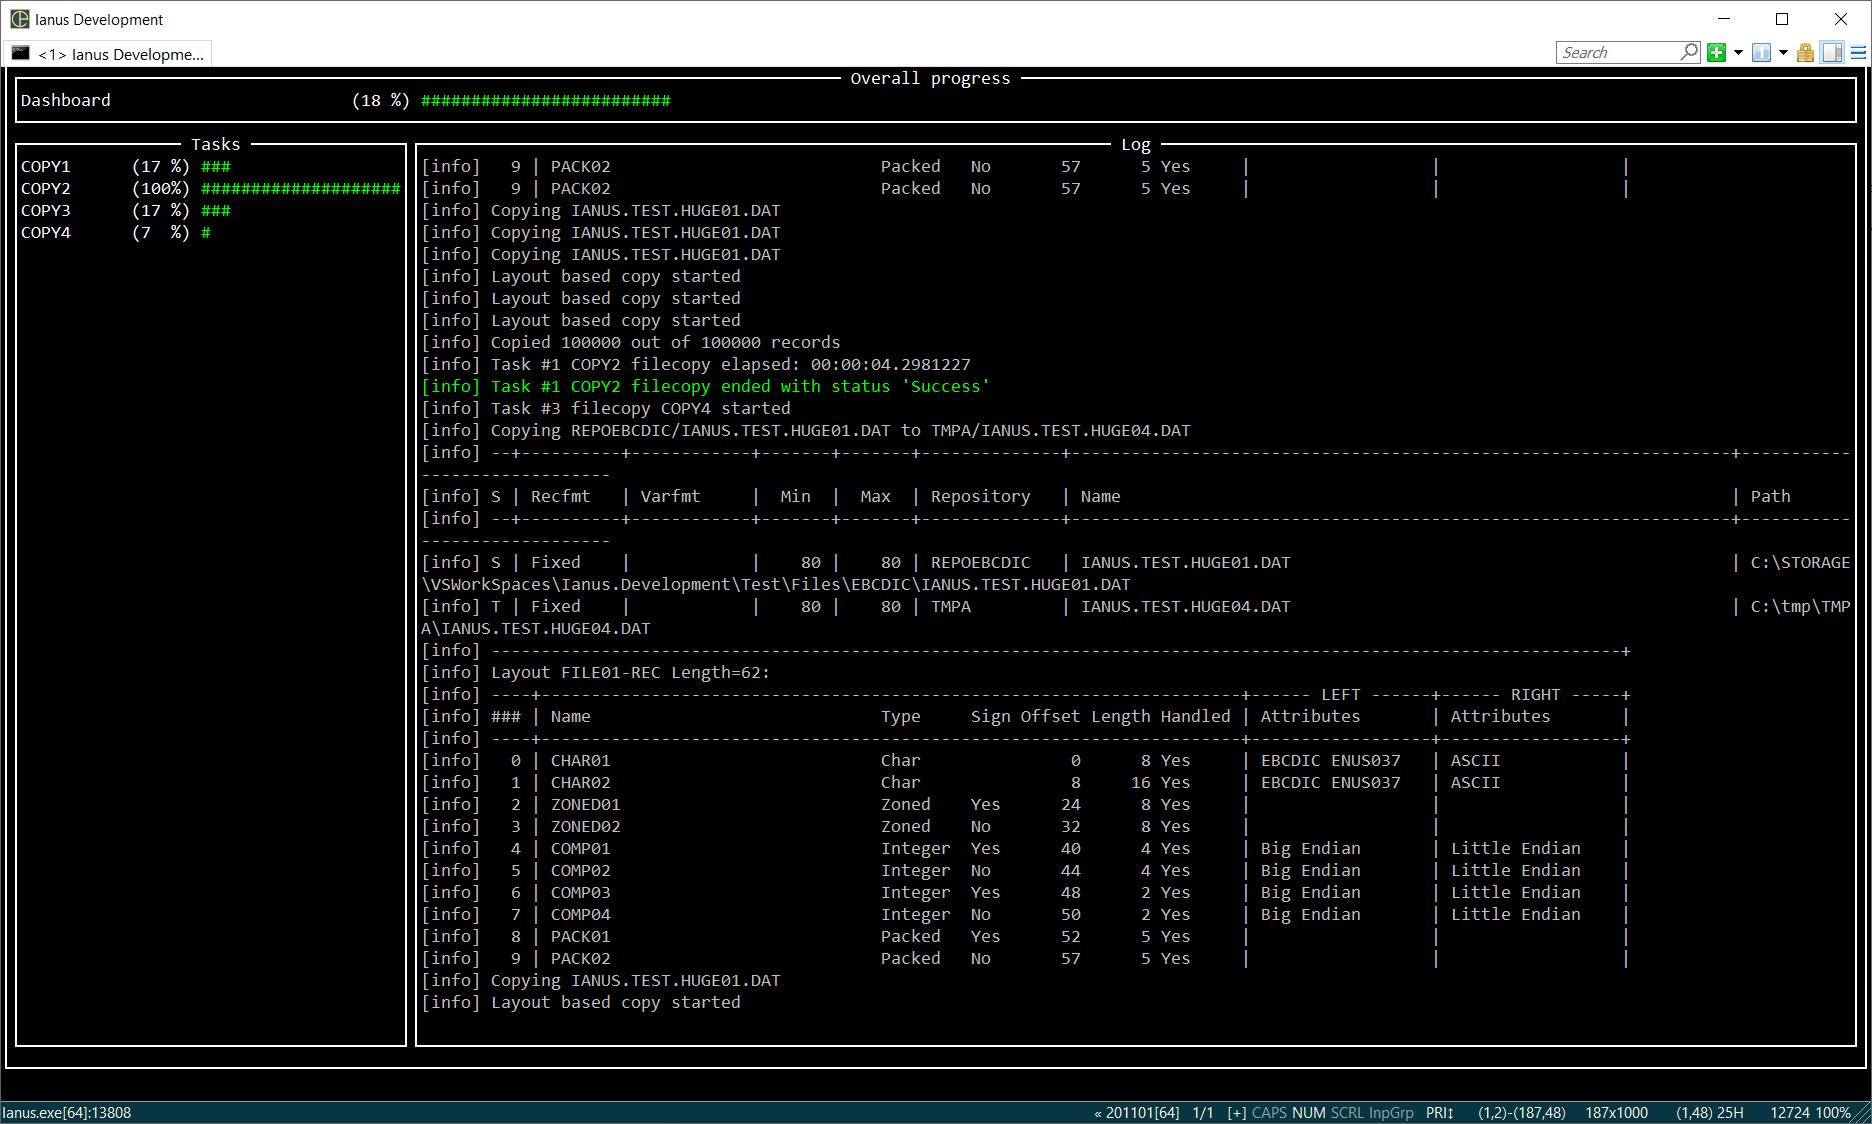Click the magnifier icon in Search box
Screen dimensions: 1872x1124
point(1689,52)
